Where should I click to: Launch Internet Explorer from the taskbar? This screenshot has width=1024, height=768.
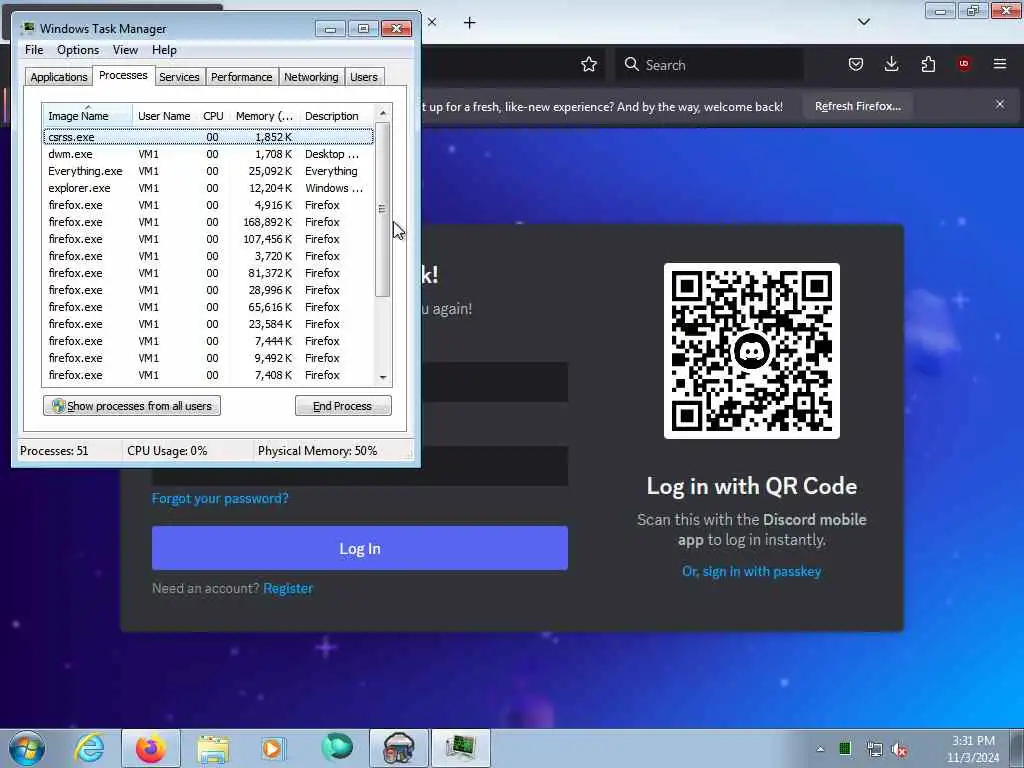[x=89, y=748]
